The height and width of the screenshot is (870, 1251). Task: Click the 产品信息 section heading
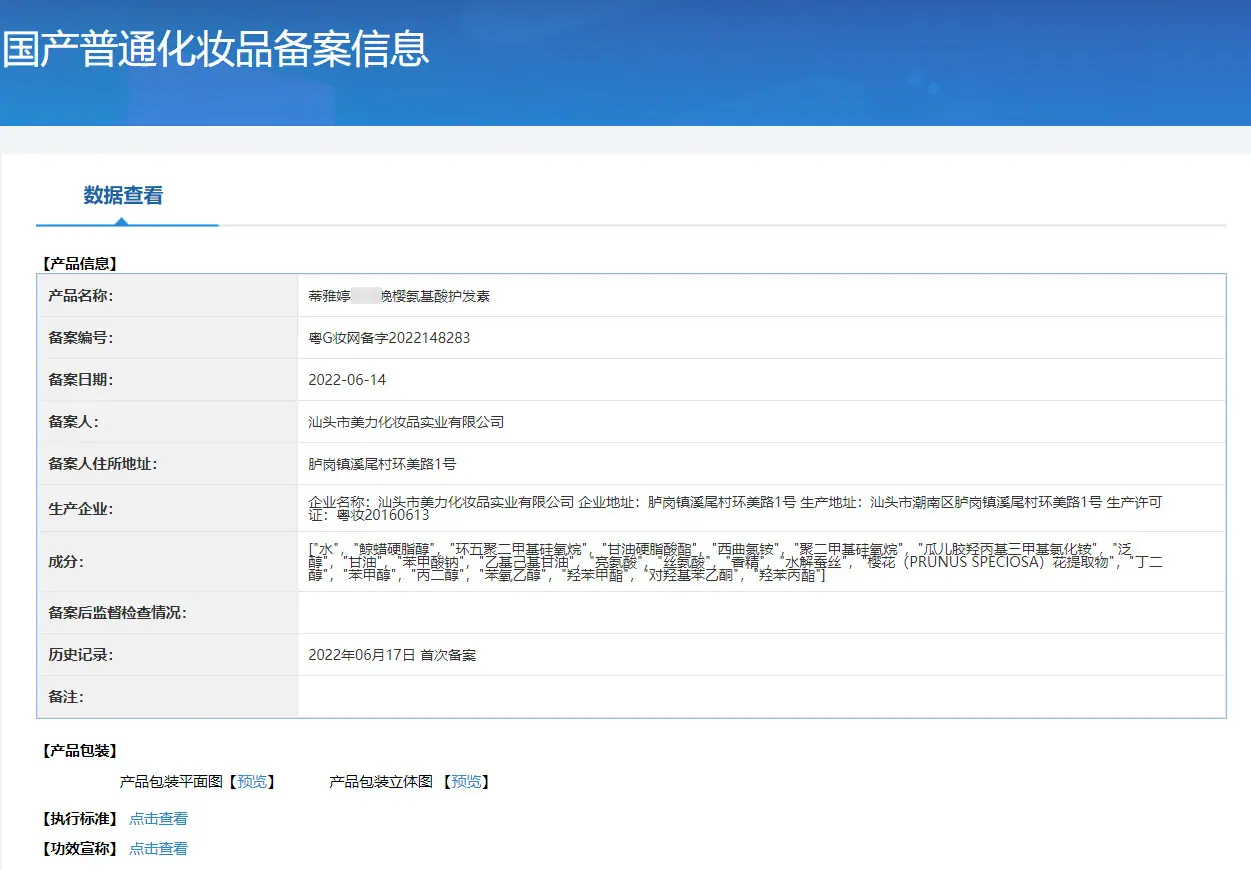81,264
